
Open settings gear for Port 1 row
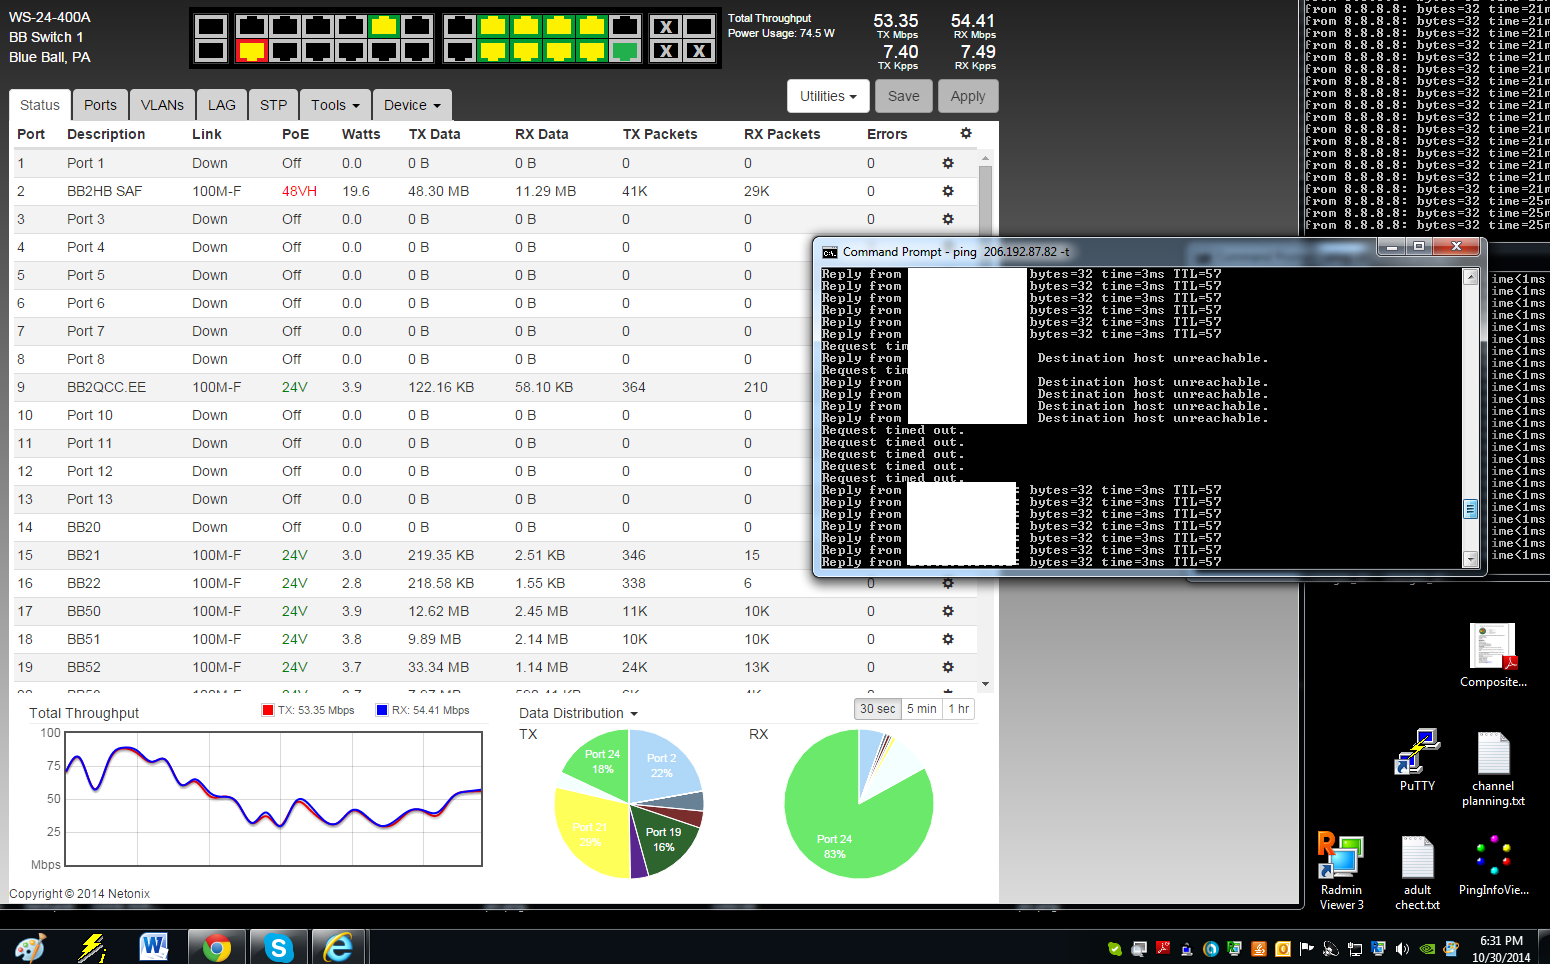948,163
